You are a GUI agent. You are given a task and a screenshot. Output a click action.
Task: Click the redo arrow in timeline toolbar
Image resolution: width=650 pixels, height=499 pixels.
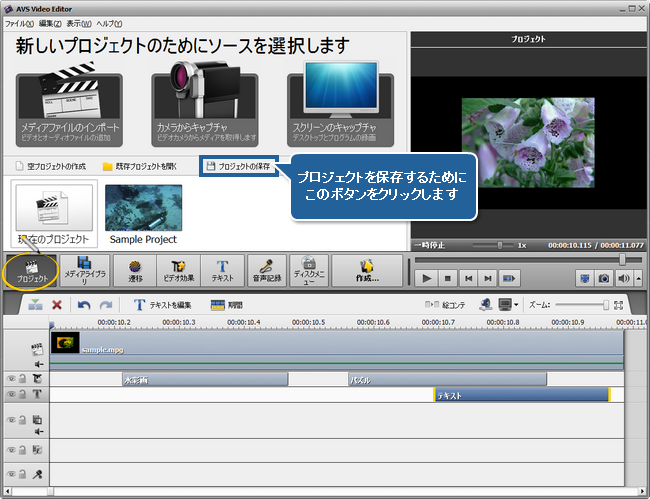pos(106,305)
